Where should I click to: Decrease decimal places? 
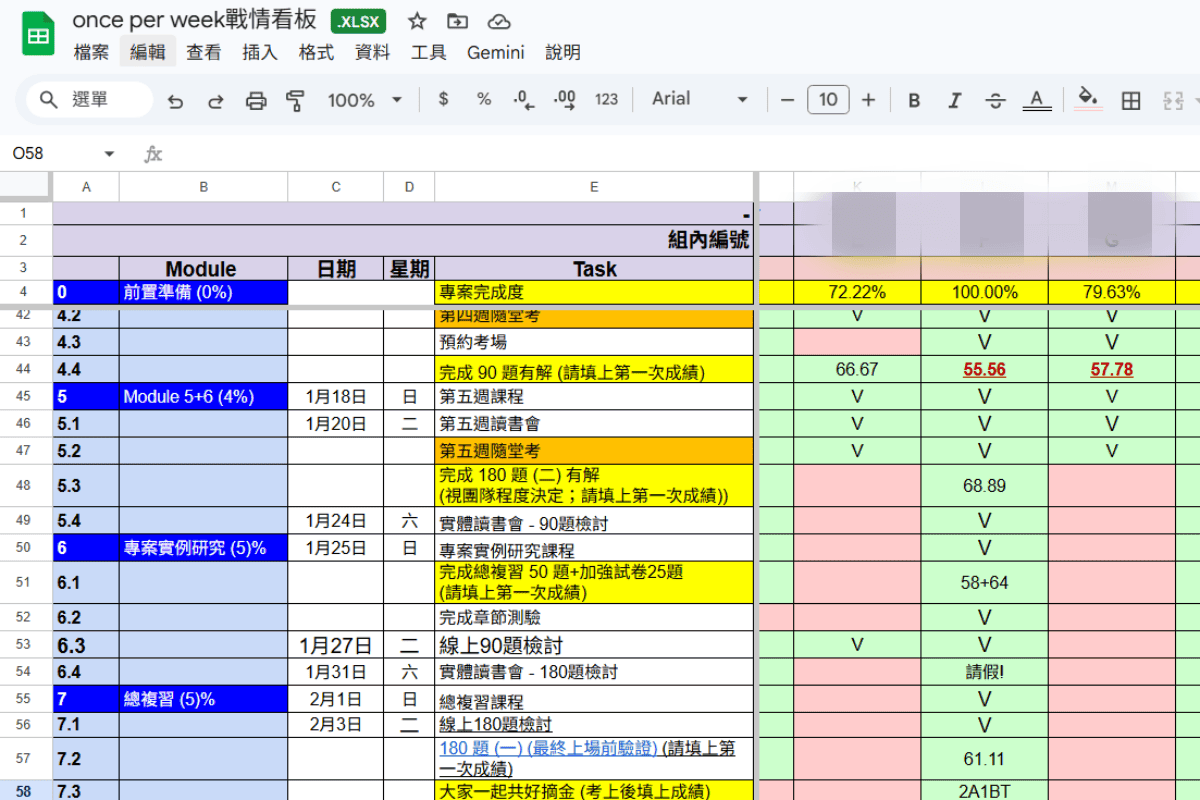[x=523, y=99]
